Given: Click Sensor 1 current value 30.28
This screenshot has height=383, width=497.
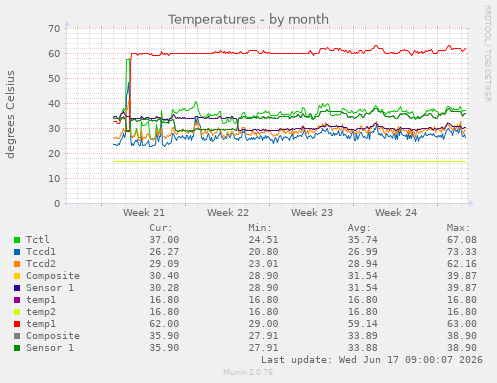Looking at the screenshot, I should coord(164,288).
